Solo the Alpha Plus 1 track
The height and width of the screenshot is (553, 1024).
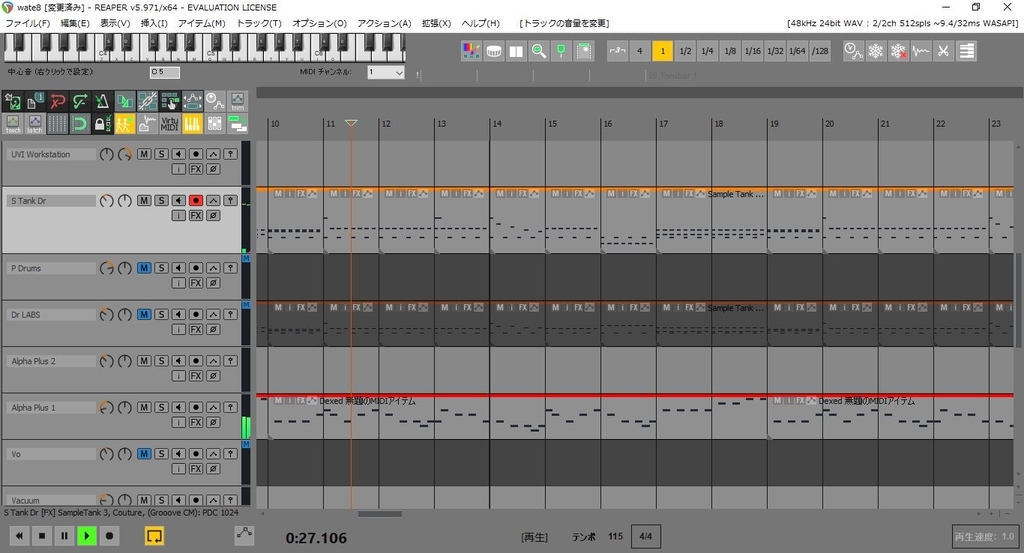pyautogui.click(x=161, y=407)
